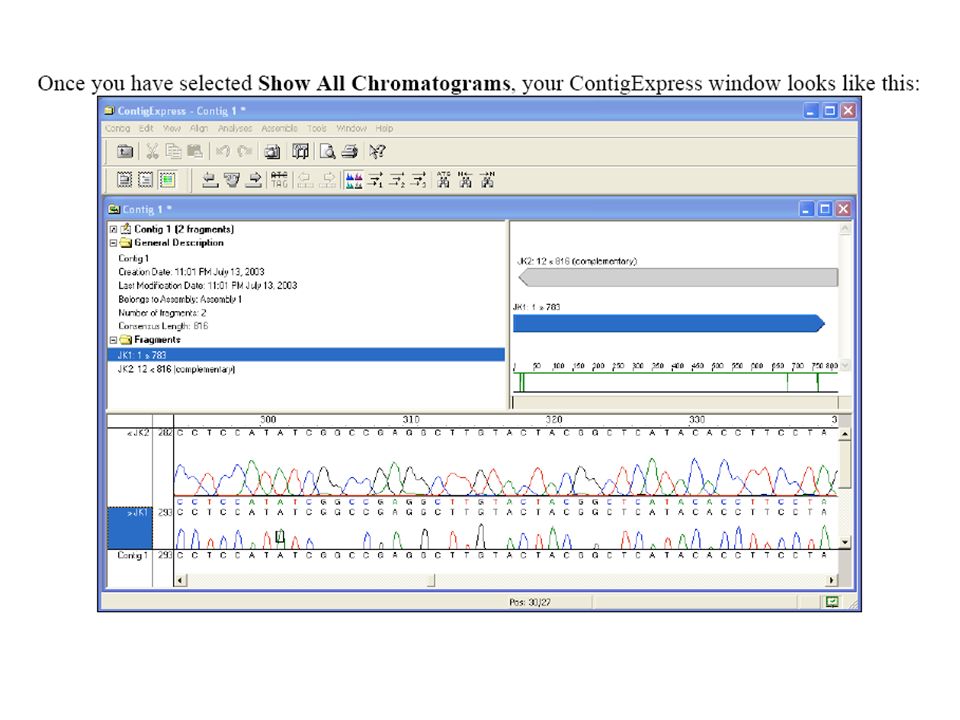This screenshot has width=960, height=720.
Task: Click the Contig 1 consensus row label
Action: 132,555
